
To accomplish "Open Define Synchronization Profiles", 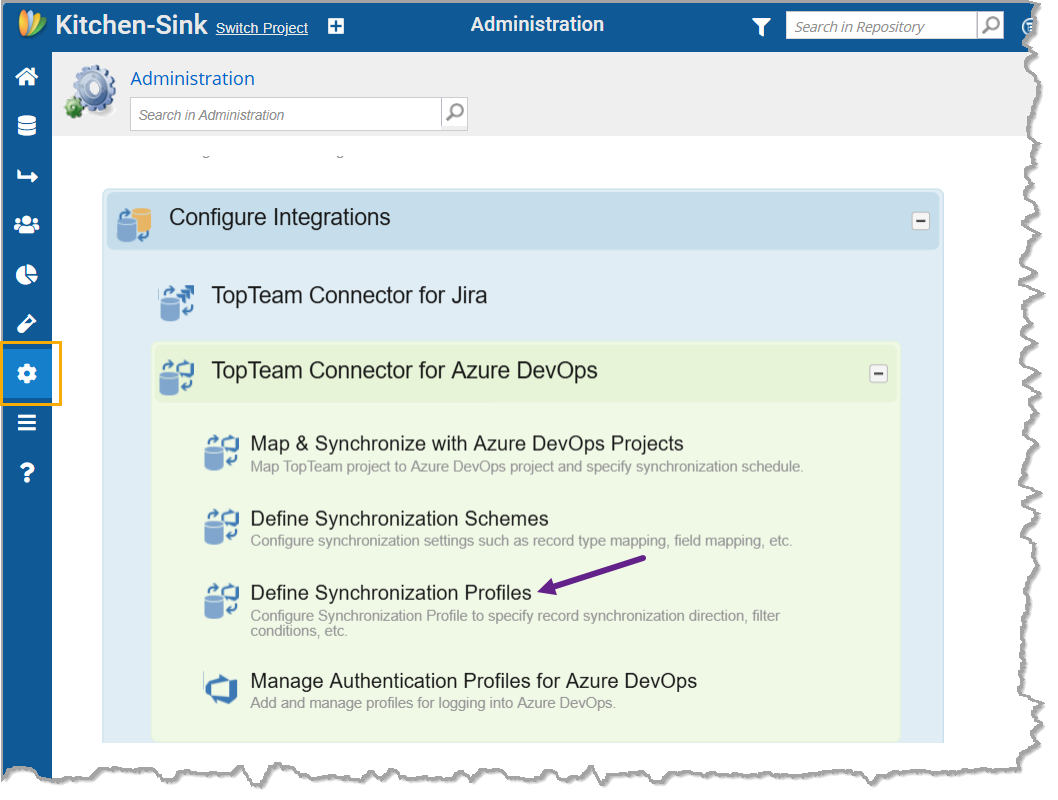I will click(x=391, y=593).
